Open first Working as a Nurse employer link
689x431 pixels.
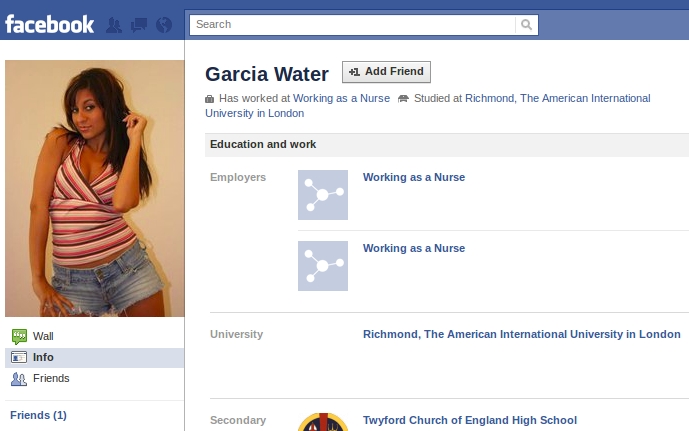click(x=414, y=177)
